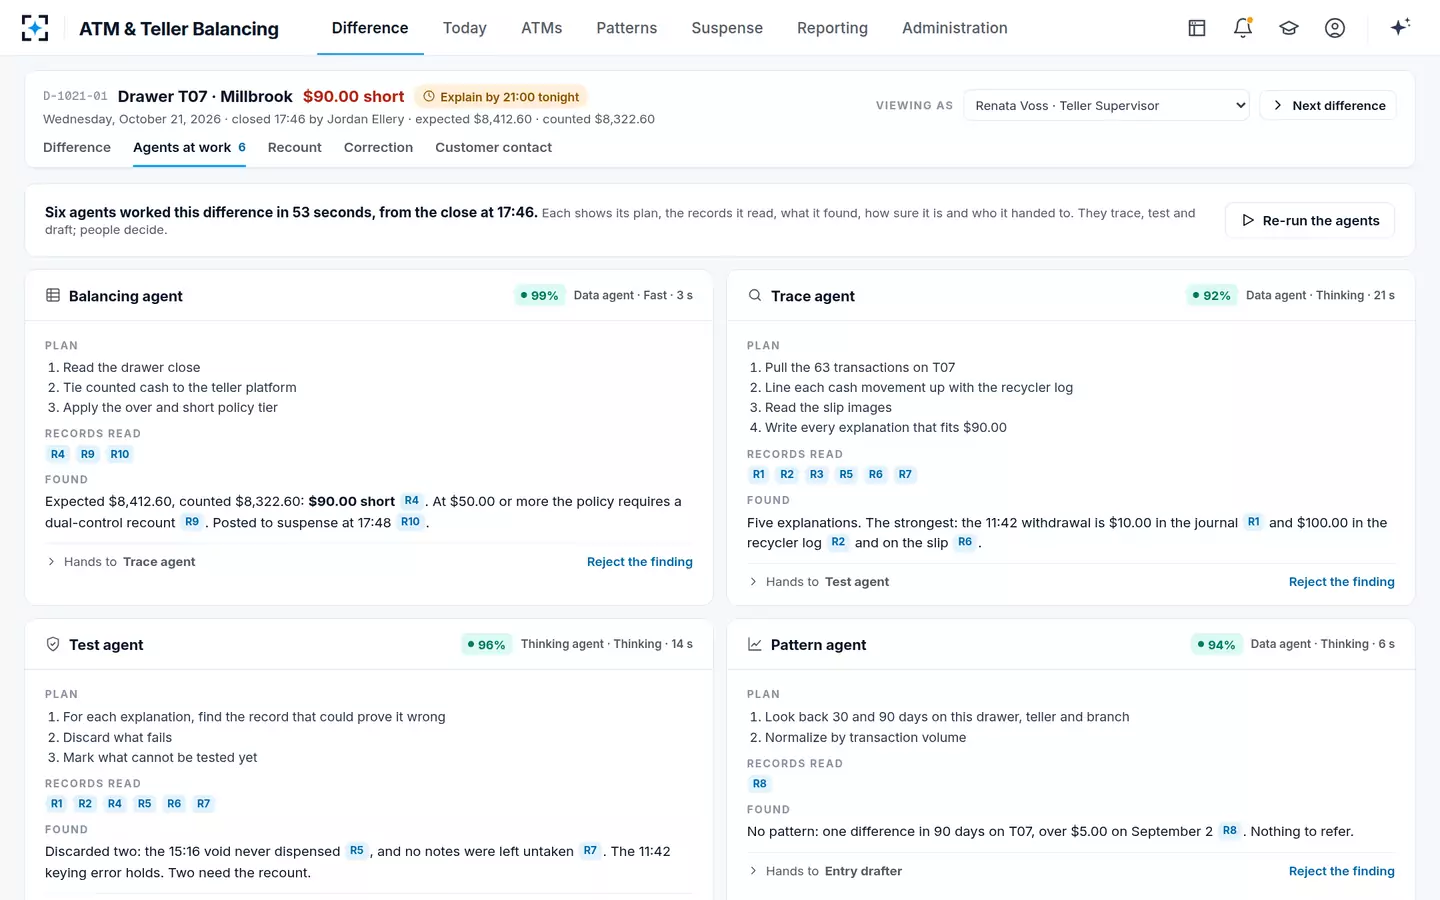Image resolution: width=1440 pixels, height=900 pixels.
Task: Go to the Patterns tab
Action: tap(627, 28)
